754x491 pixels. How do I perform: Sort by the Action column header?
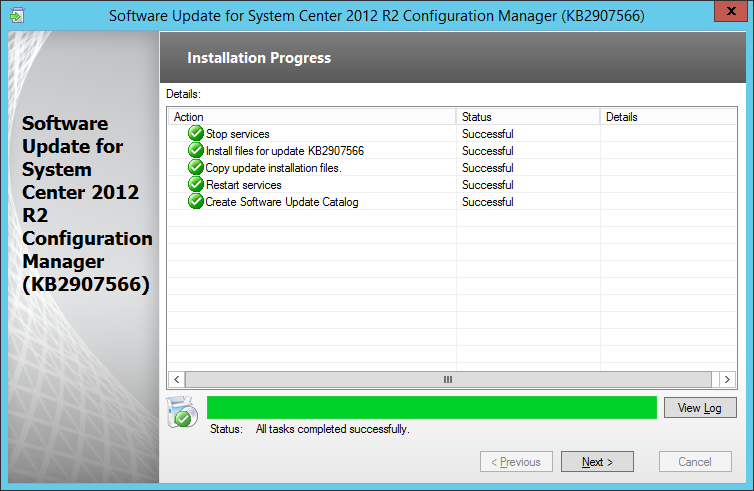(x=312, y=117)
